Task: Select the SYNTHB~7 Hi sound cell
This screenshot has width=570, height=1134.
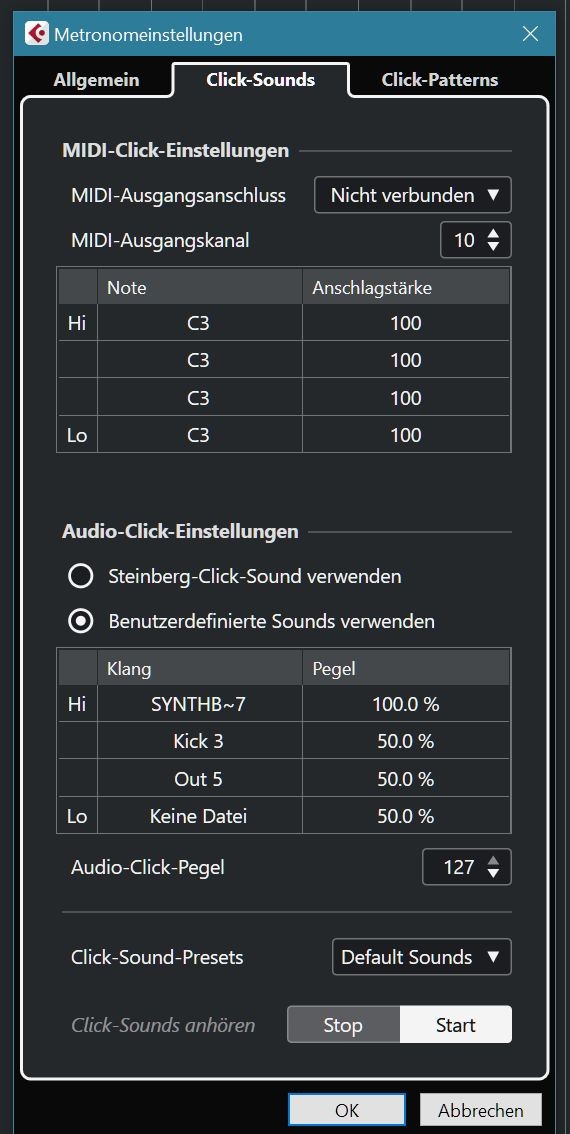Action: point(200,704)
